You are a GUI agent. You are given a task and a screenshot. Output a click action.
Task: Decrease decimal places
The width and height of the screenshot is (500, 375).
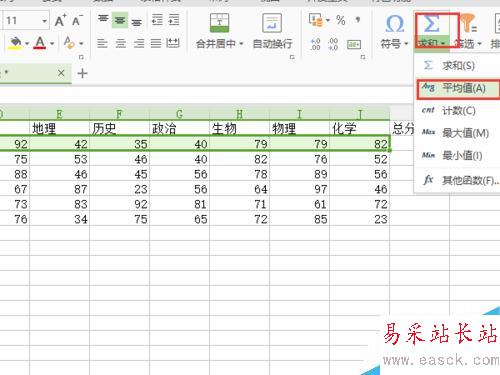coord(333,44)
